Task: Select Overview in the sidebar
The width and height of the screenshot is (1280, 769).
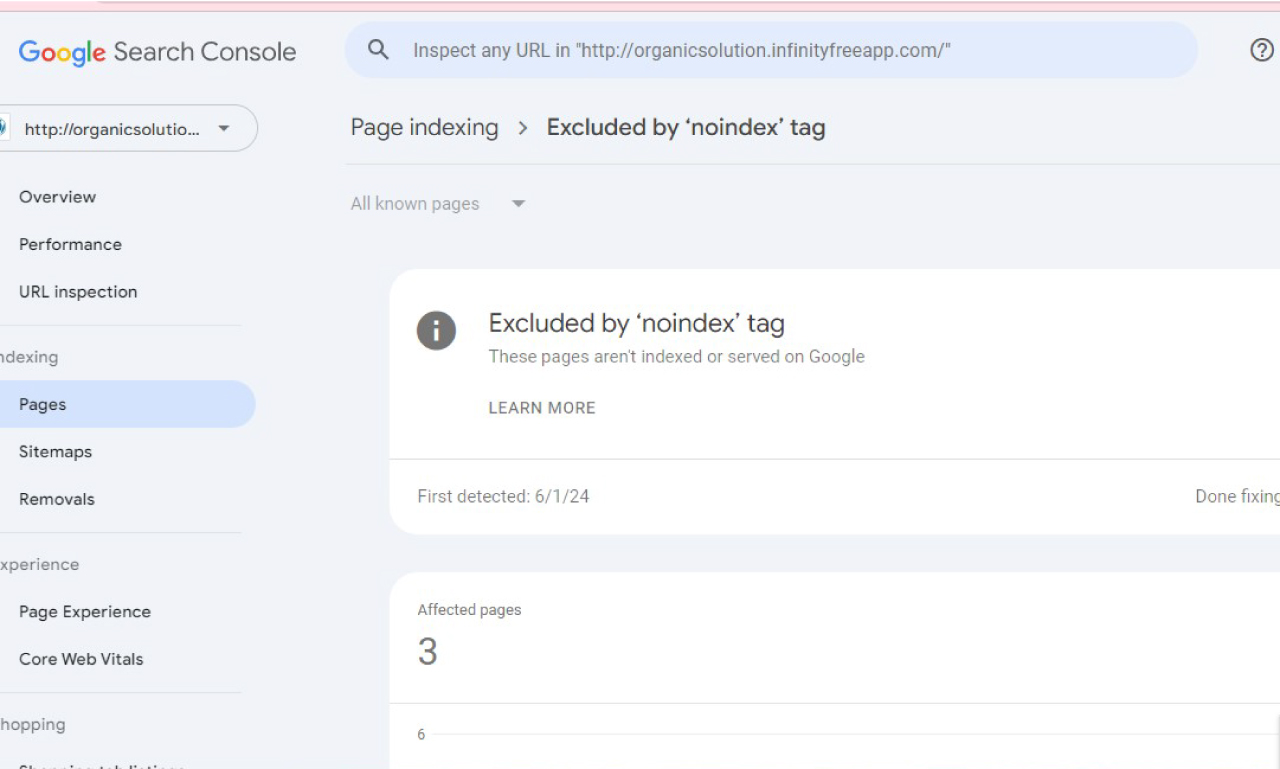Action: (x=57, y=197)
